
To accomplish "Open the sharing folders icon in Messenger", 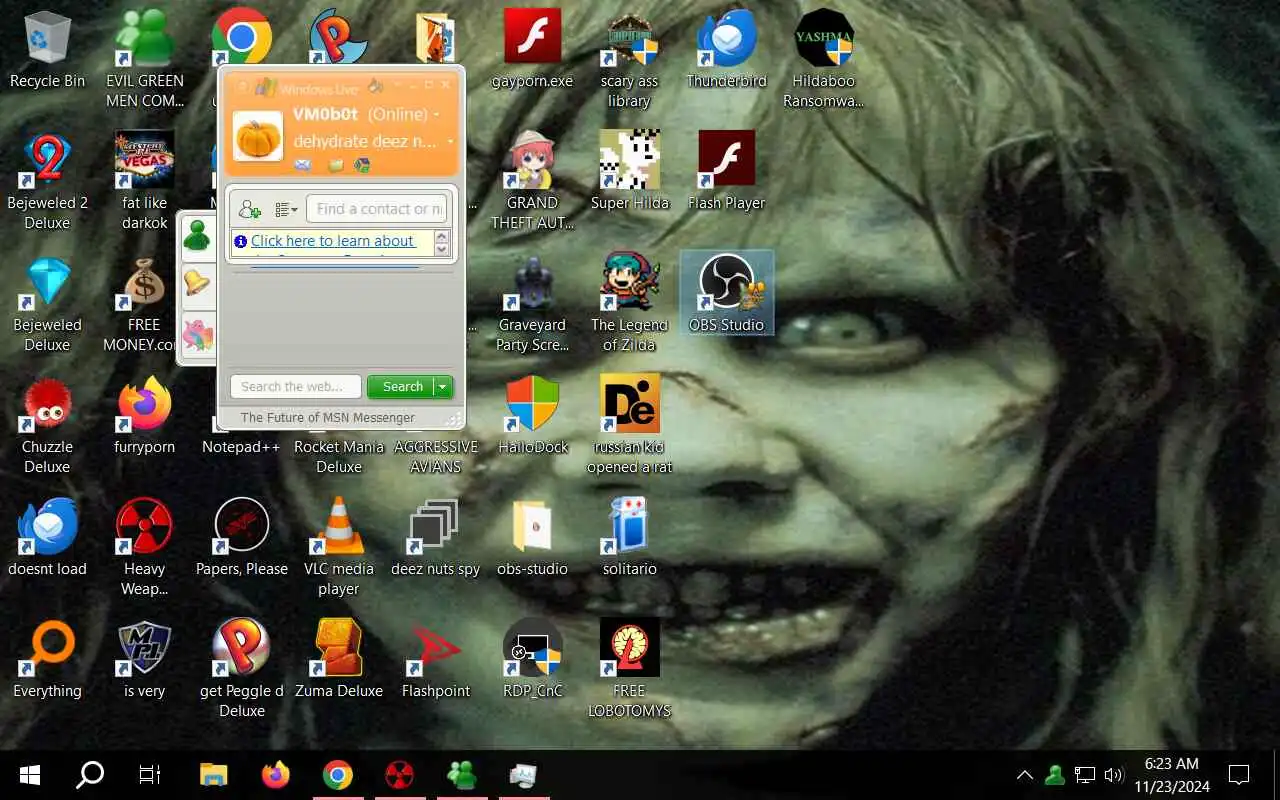I will [336, 165].
